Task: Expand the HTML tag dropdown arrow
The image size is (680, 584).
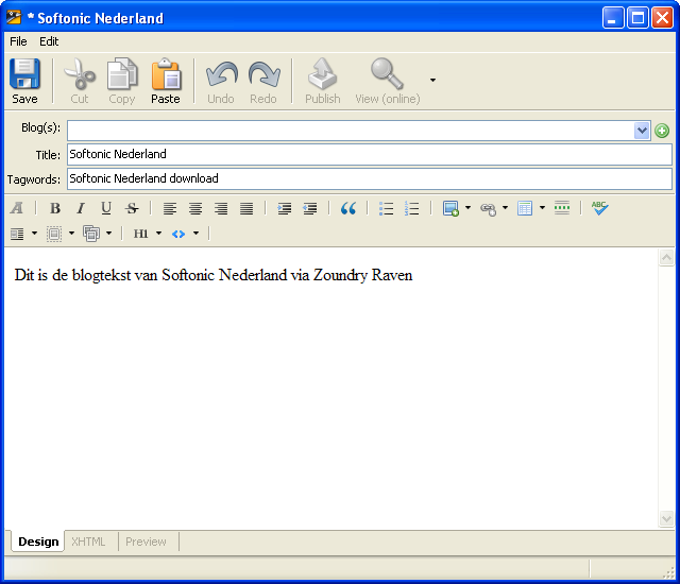Action: pos(196,233)
